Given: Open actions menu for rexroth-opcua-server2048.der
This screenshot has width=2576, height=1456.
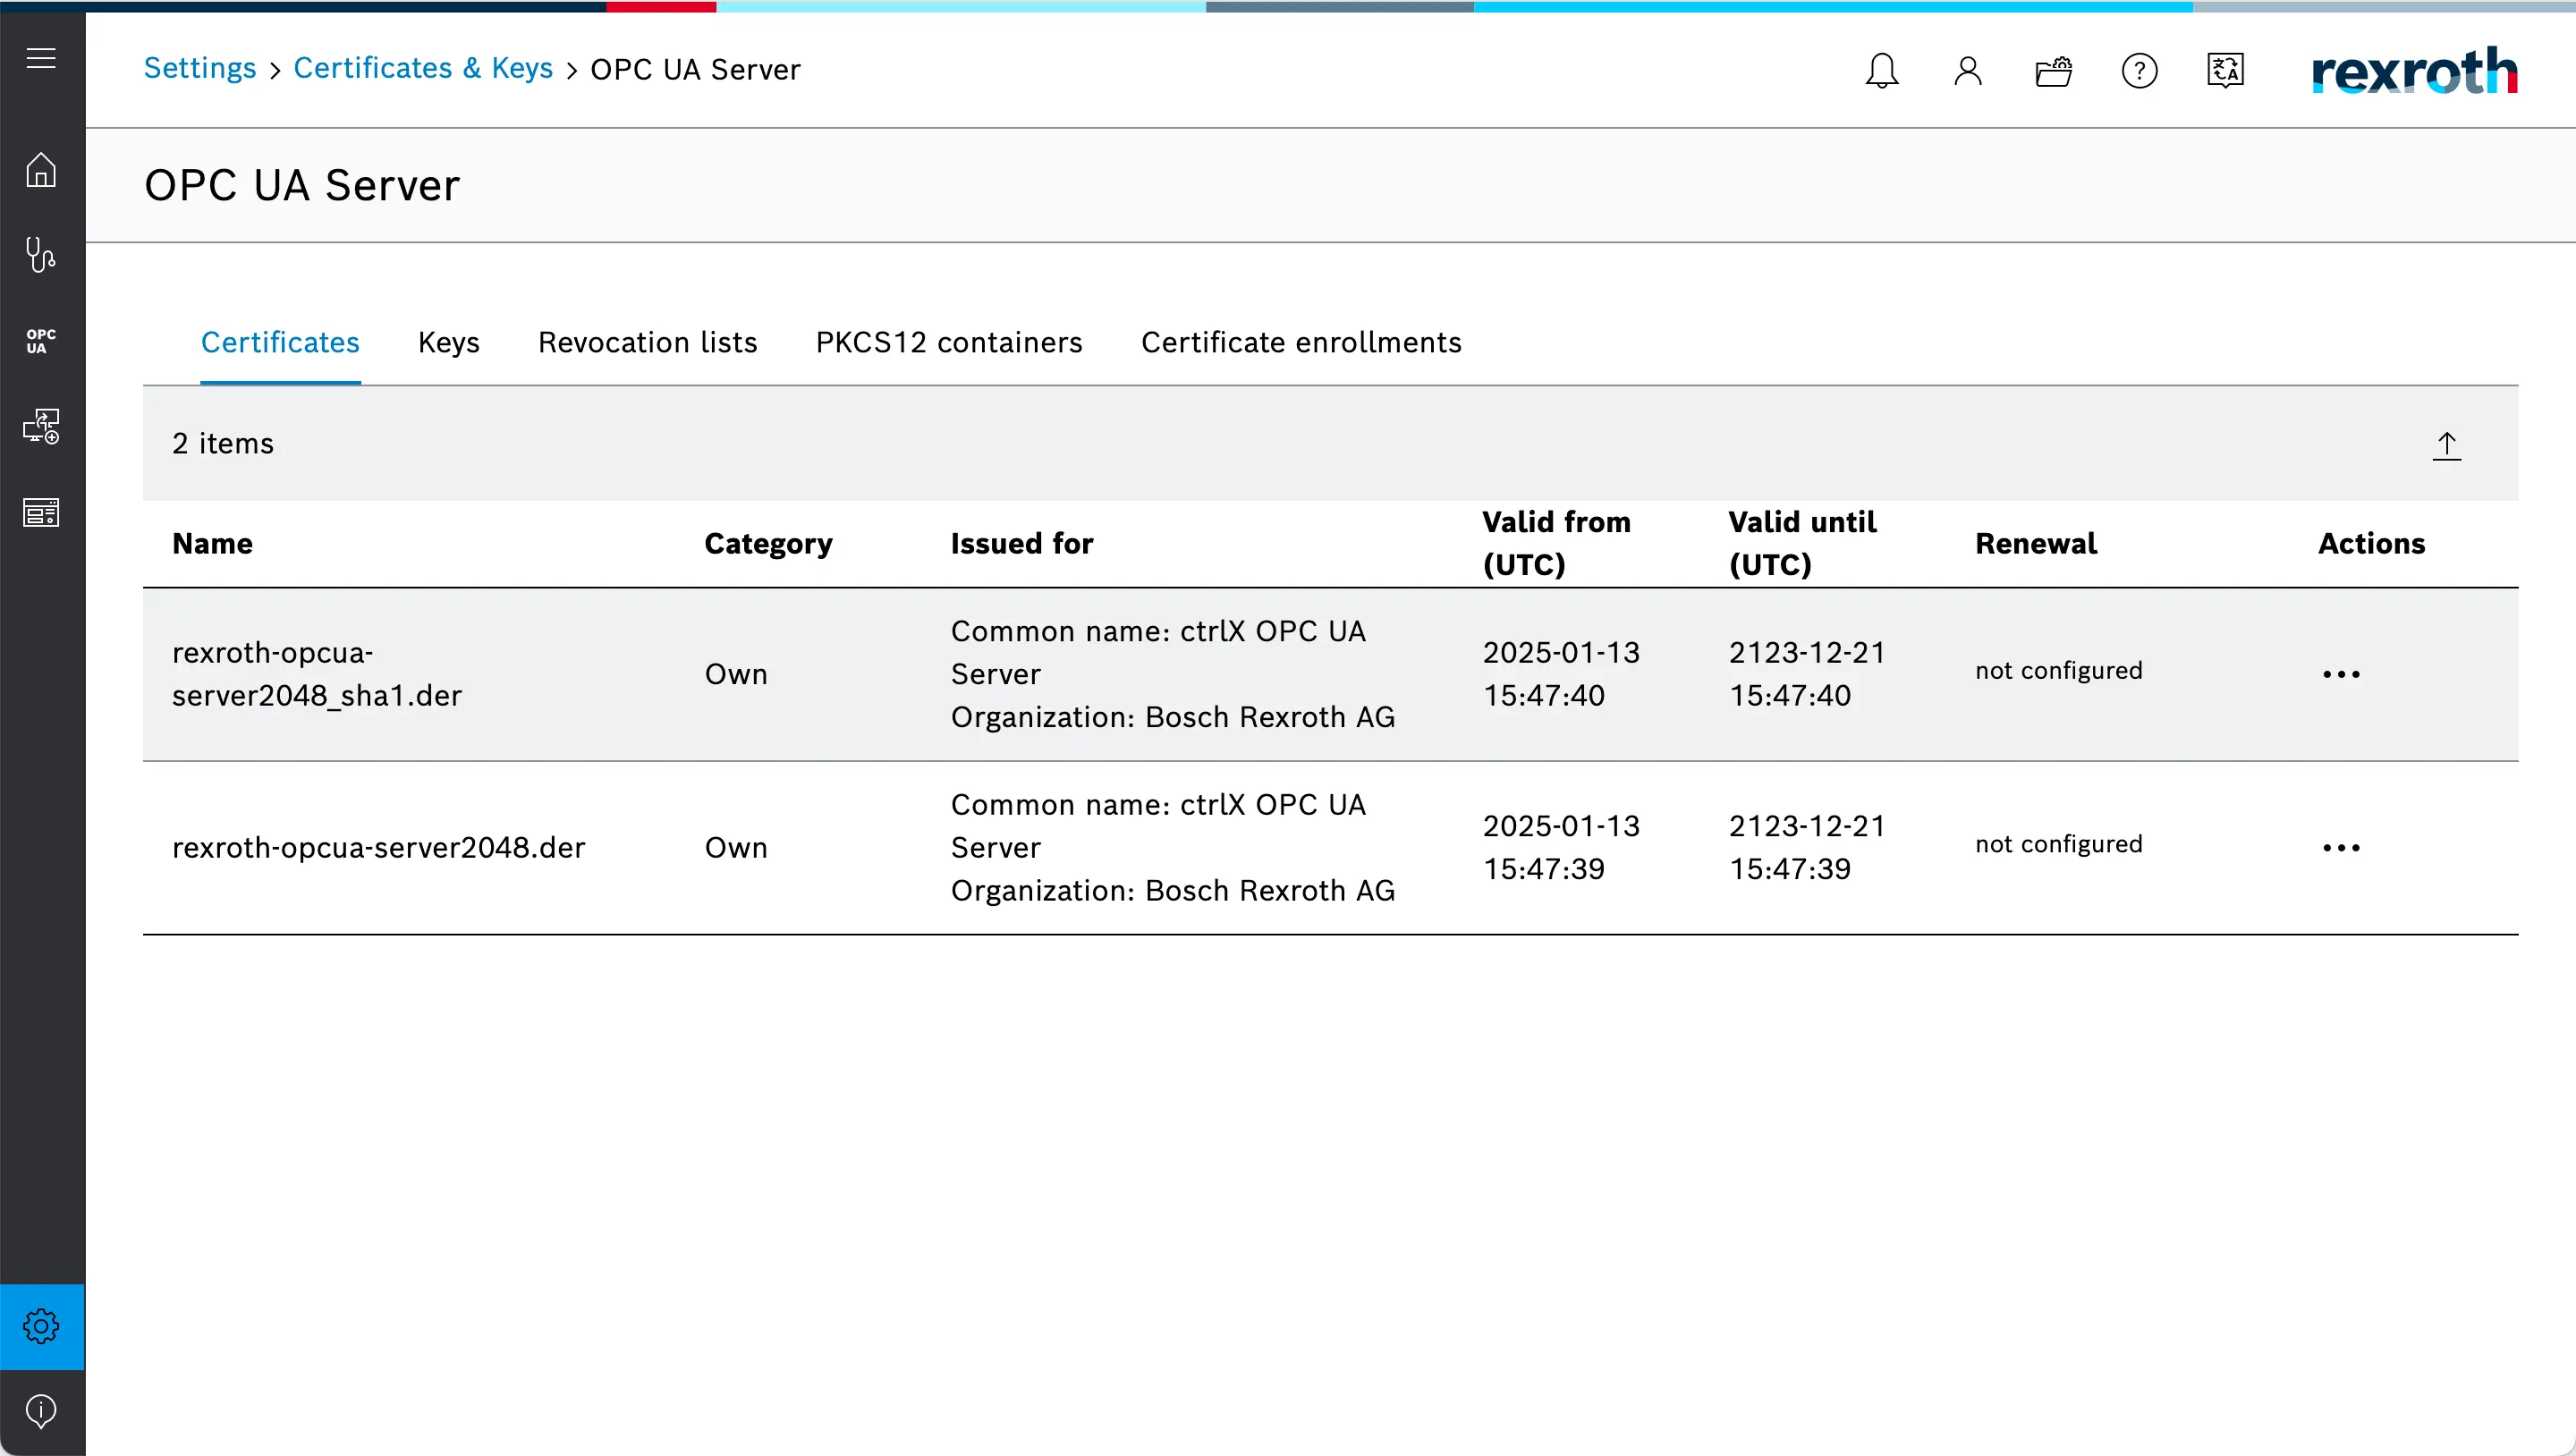Looking at the screenshot, I should click(x=2341, y=848).
